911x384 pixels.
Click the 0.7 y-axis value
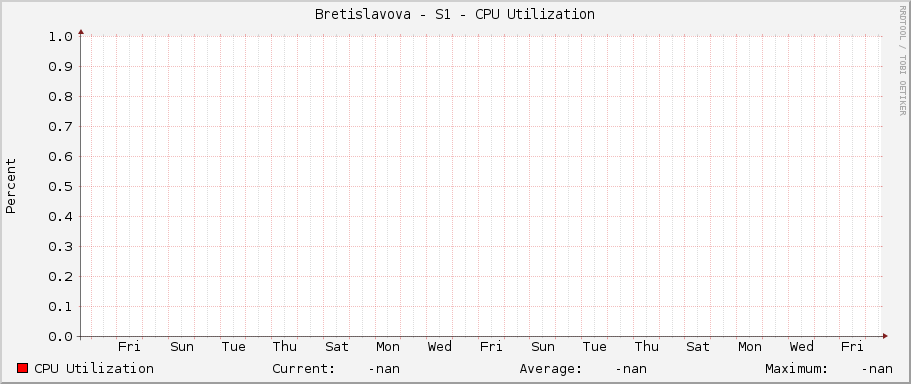click(x=60, y=127)
